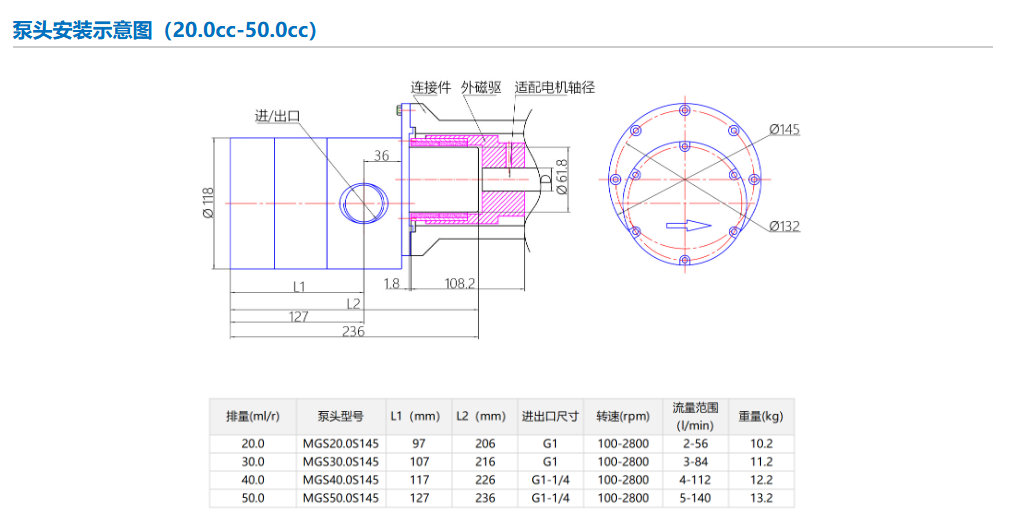Click the Ø118 diameter dimension
The width and height of the screenshot is (1010, 531).
pos(209,201)
